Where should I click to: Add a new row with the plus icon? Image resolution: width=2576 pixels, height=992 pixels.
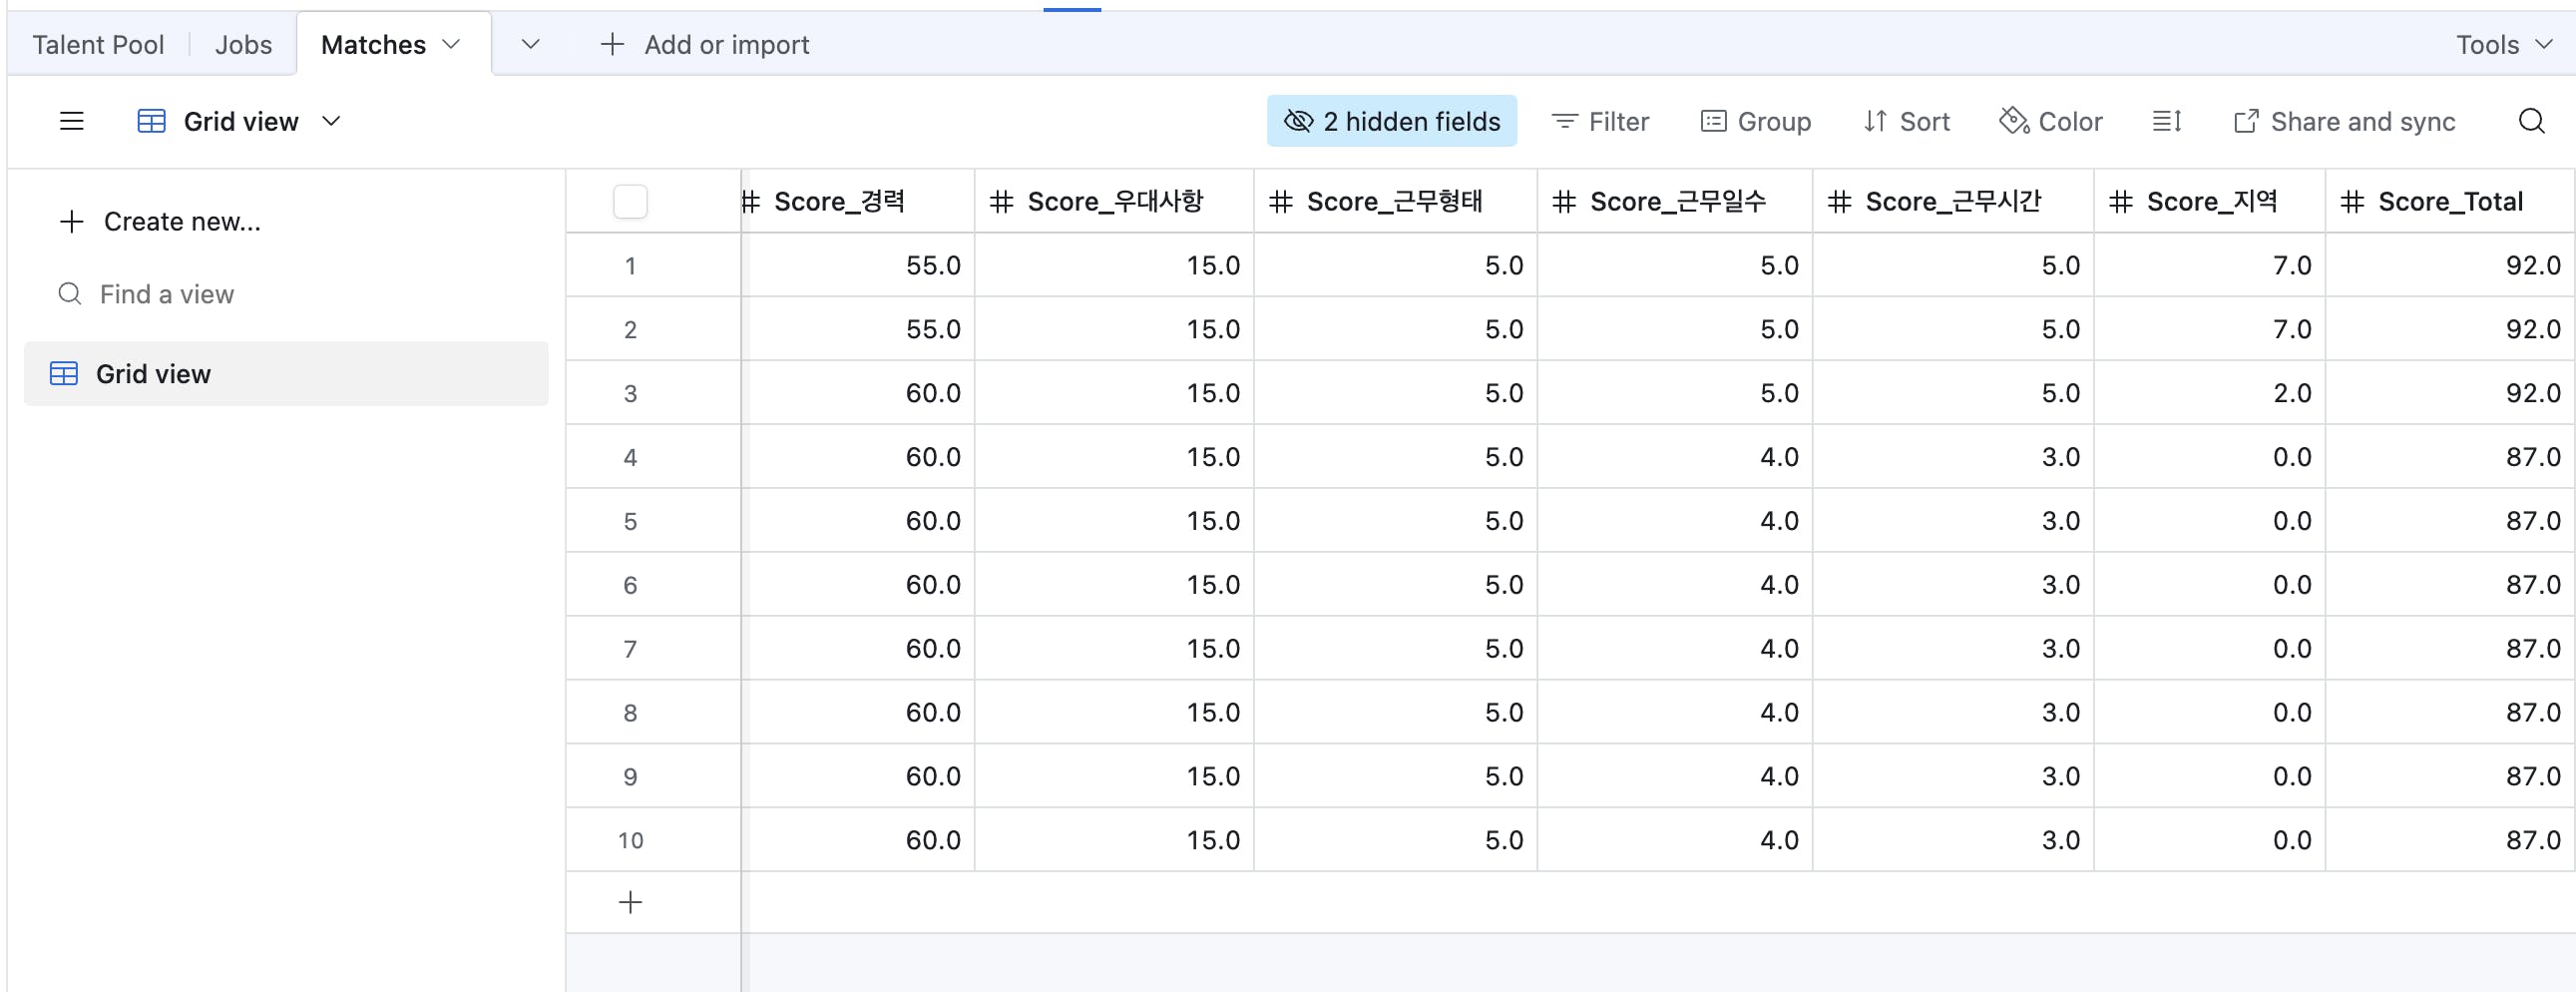click(630, 903)
